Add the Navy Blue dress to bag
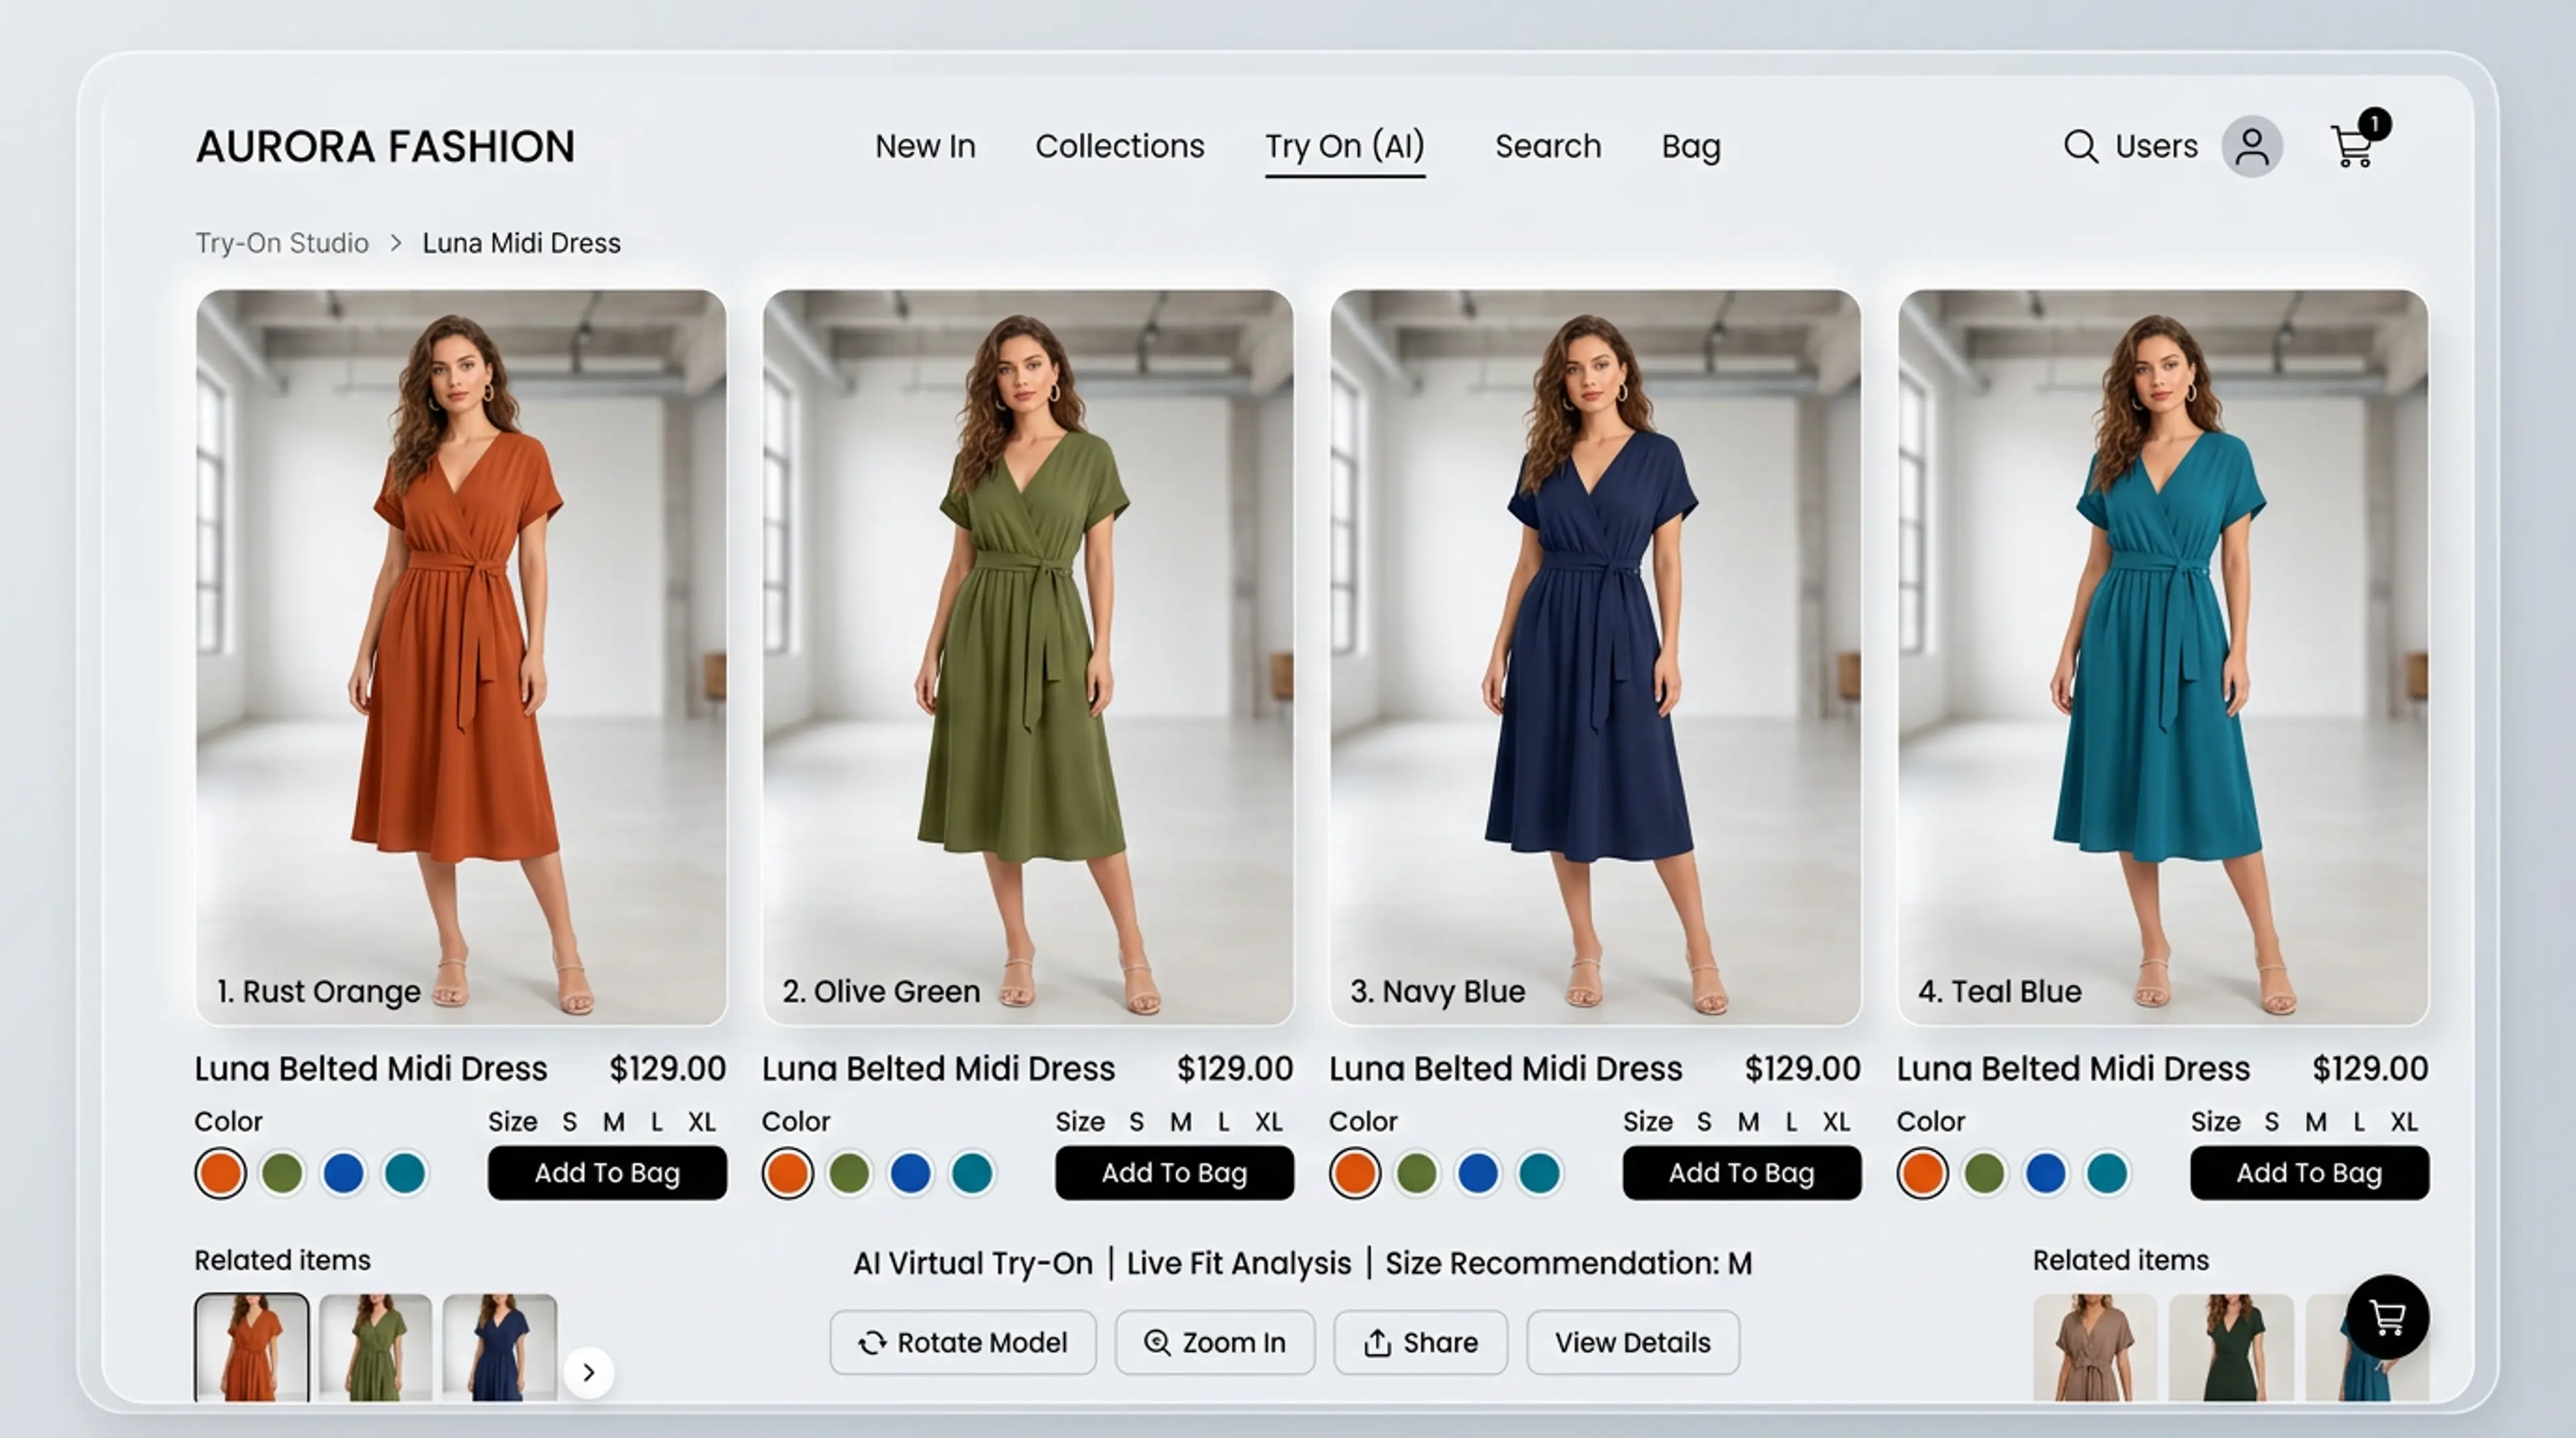This screenshot has width=2576, height=1438. tap(1741, 1172)
